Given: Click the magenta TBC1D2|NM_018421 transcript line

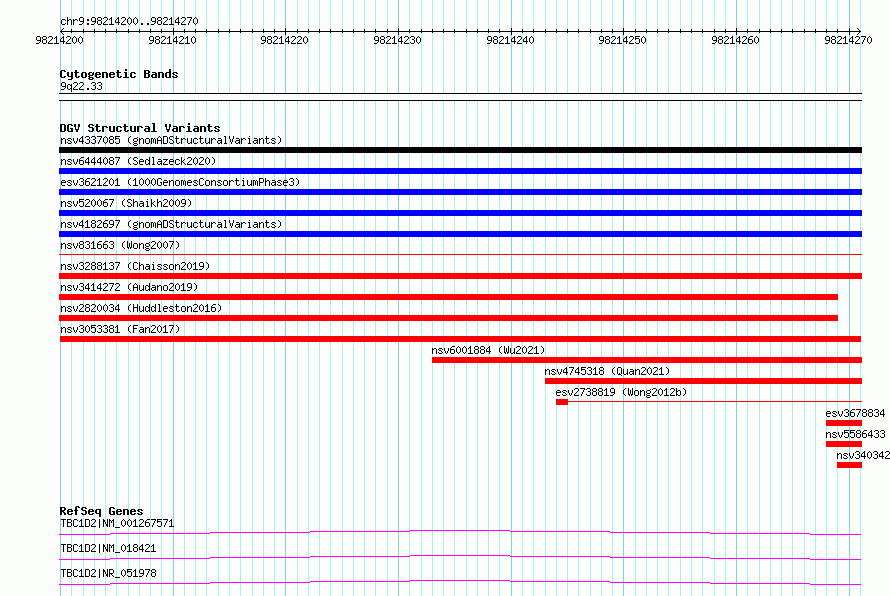Looking at the screenshot, I should pyautogui.click(x=460, y=557).
